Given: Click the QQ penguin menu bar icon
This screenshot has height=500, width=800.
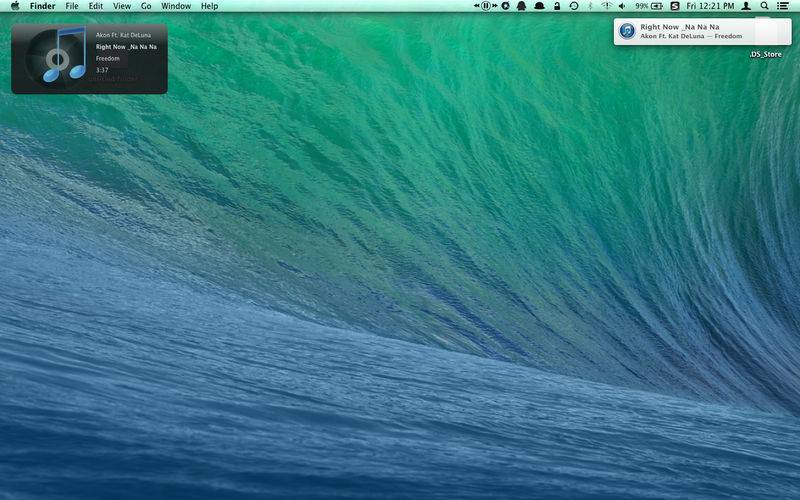Looking at the screenshot, I should (x=521, y=6).
